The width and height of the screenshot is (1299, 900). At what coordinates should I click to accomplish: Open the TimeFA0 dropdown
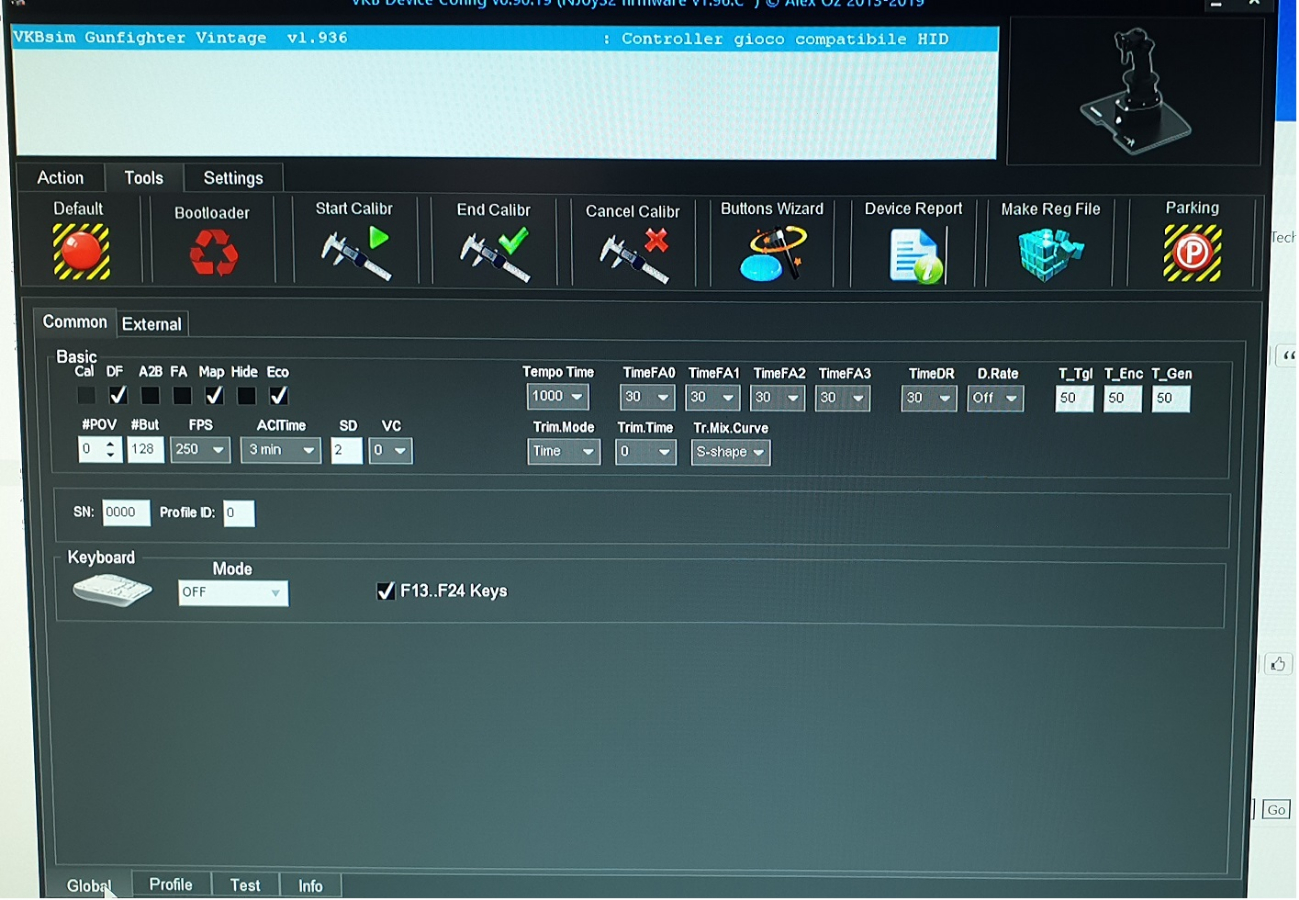(648, 398)
